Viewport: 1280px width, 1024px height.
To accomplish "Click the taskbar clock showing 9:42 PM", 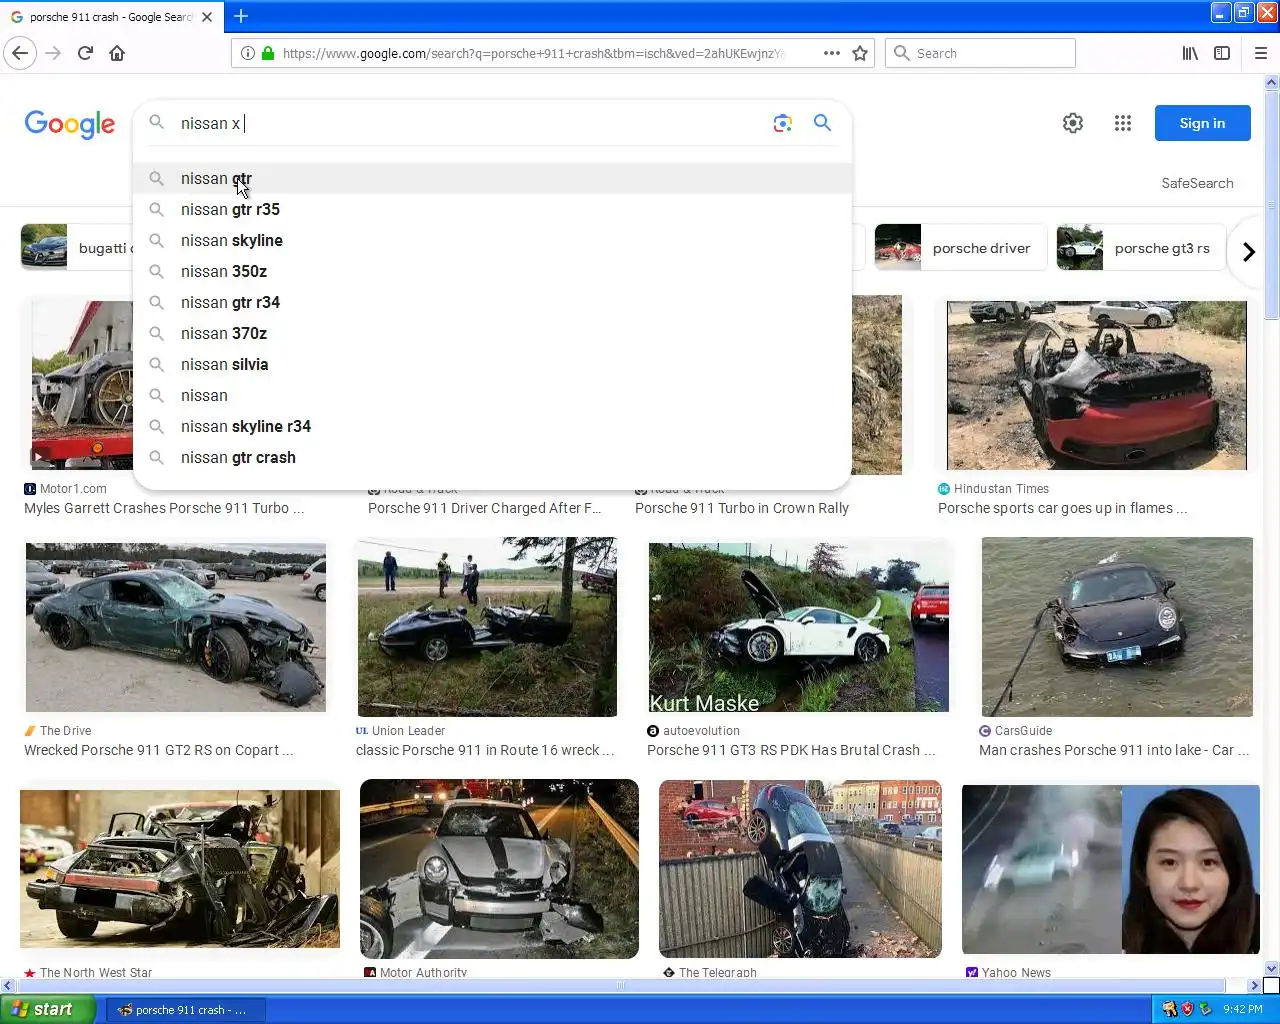I will click(x=1243, y=1010).
